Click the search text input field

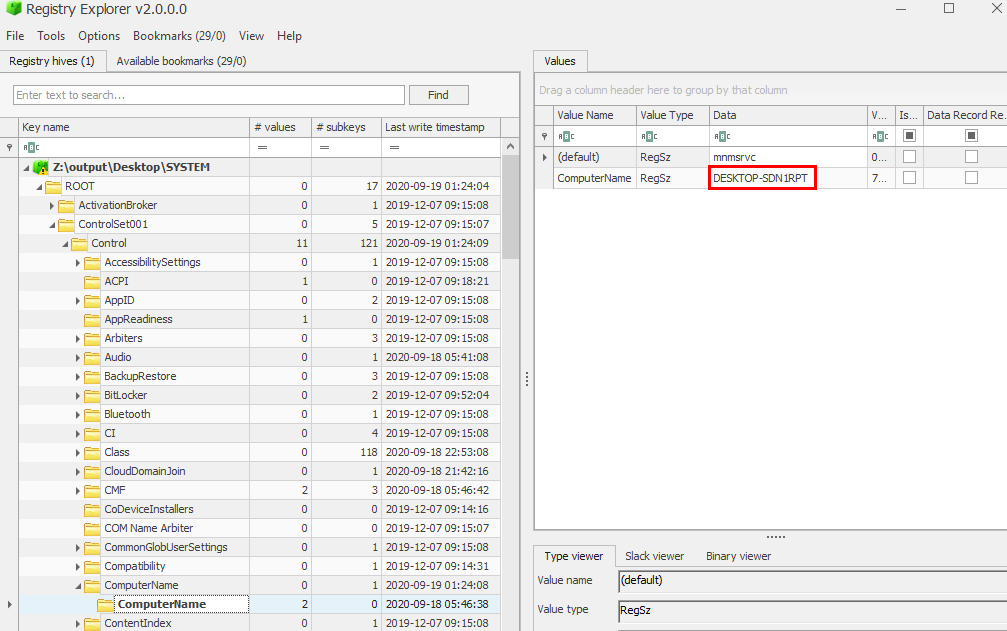[x=208, y=95]
